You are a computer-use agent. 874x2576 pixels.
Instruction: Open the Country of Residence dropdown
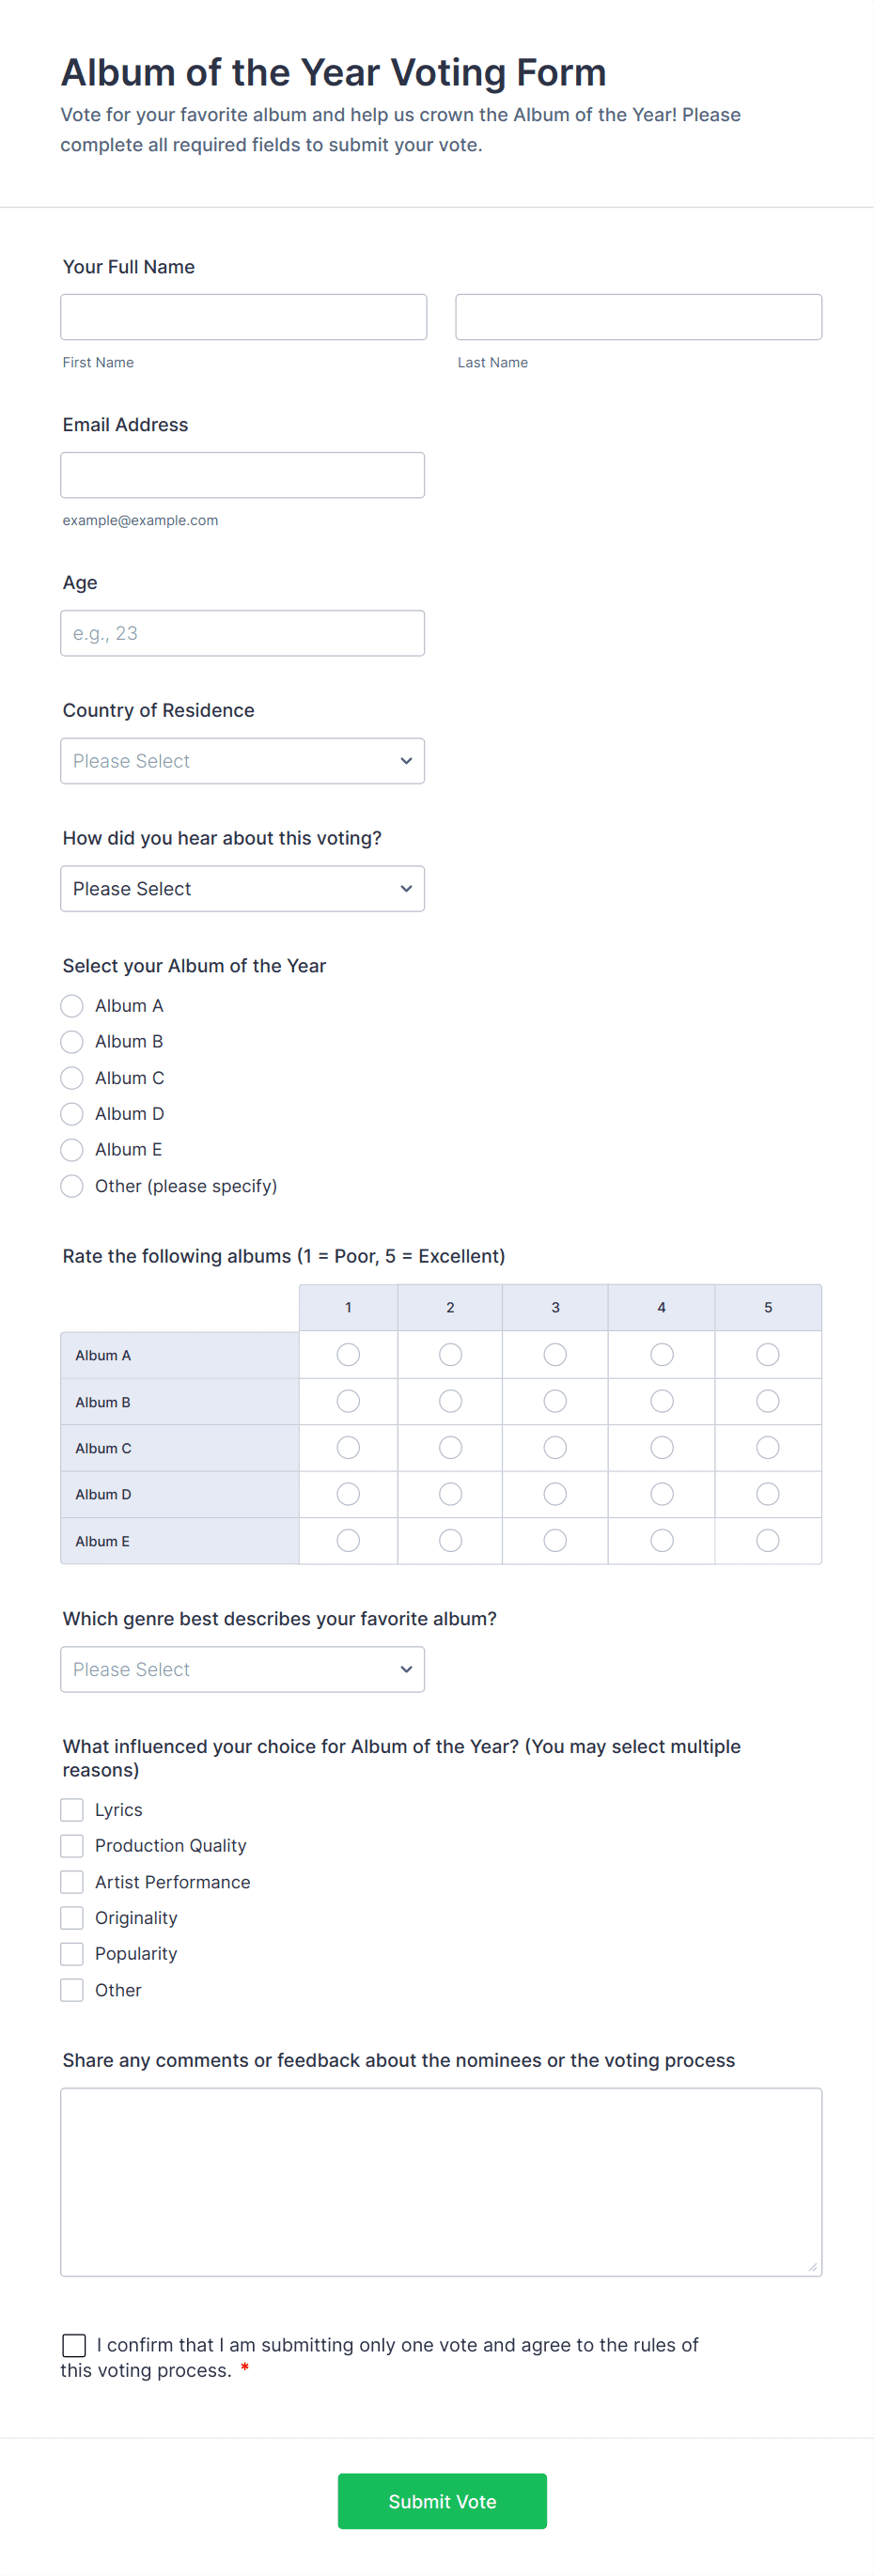point(242,761)
